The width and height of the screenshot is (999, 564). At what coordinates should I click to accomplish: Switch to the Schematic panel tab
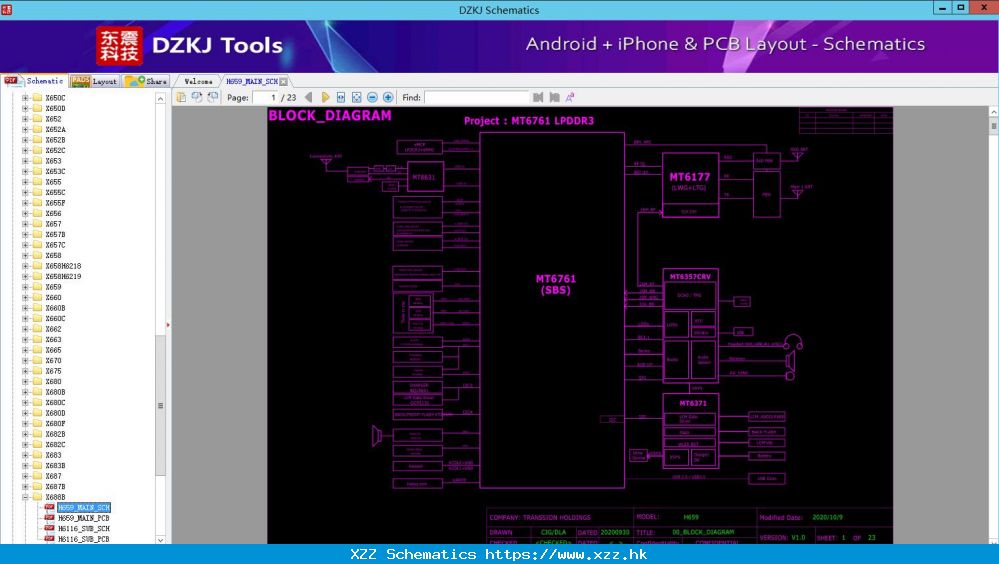pos(34,81)
